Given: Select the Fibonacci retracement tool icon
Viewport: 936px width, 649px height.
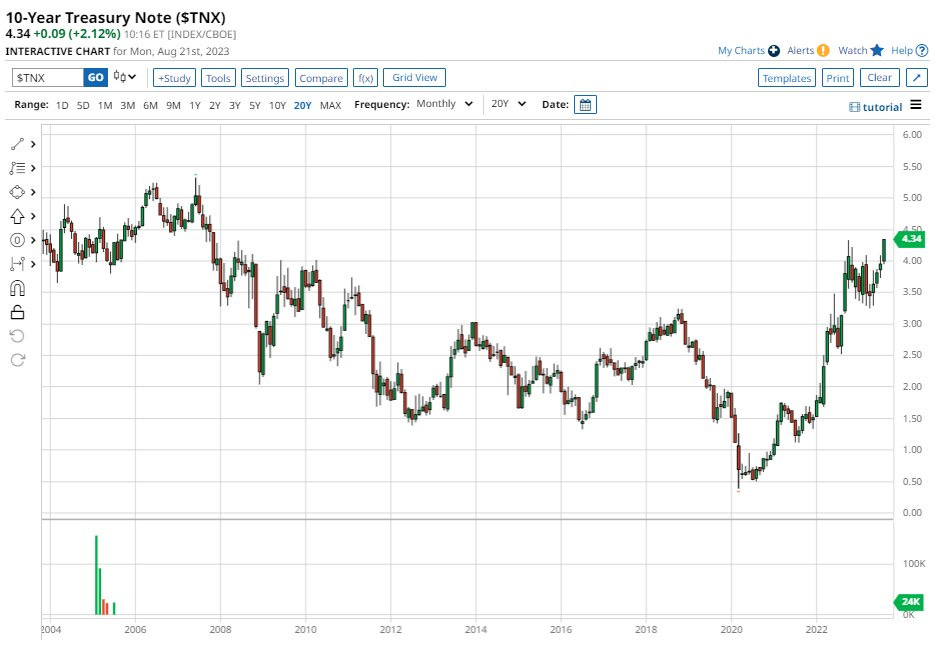Looking at the screenshot, I should click(x=17, y=168).
